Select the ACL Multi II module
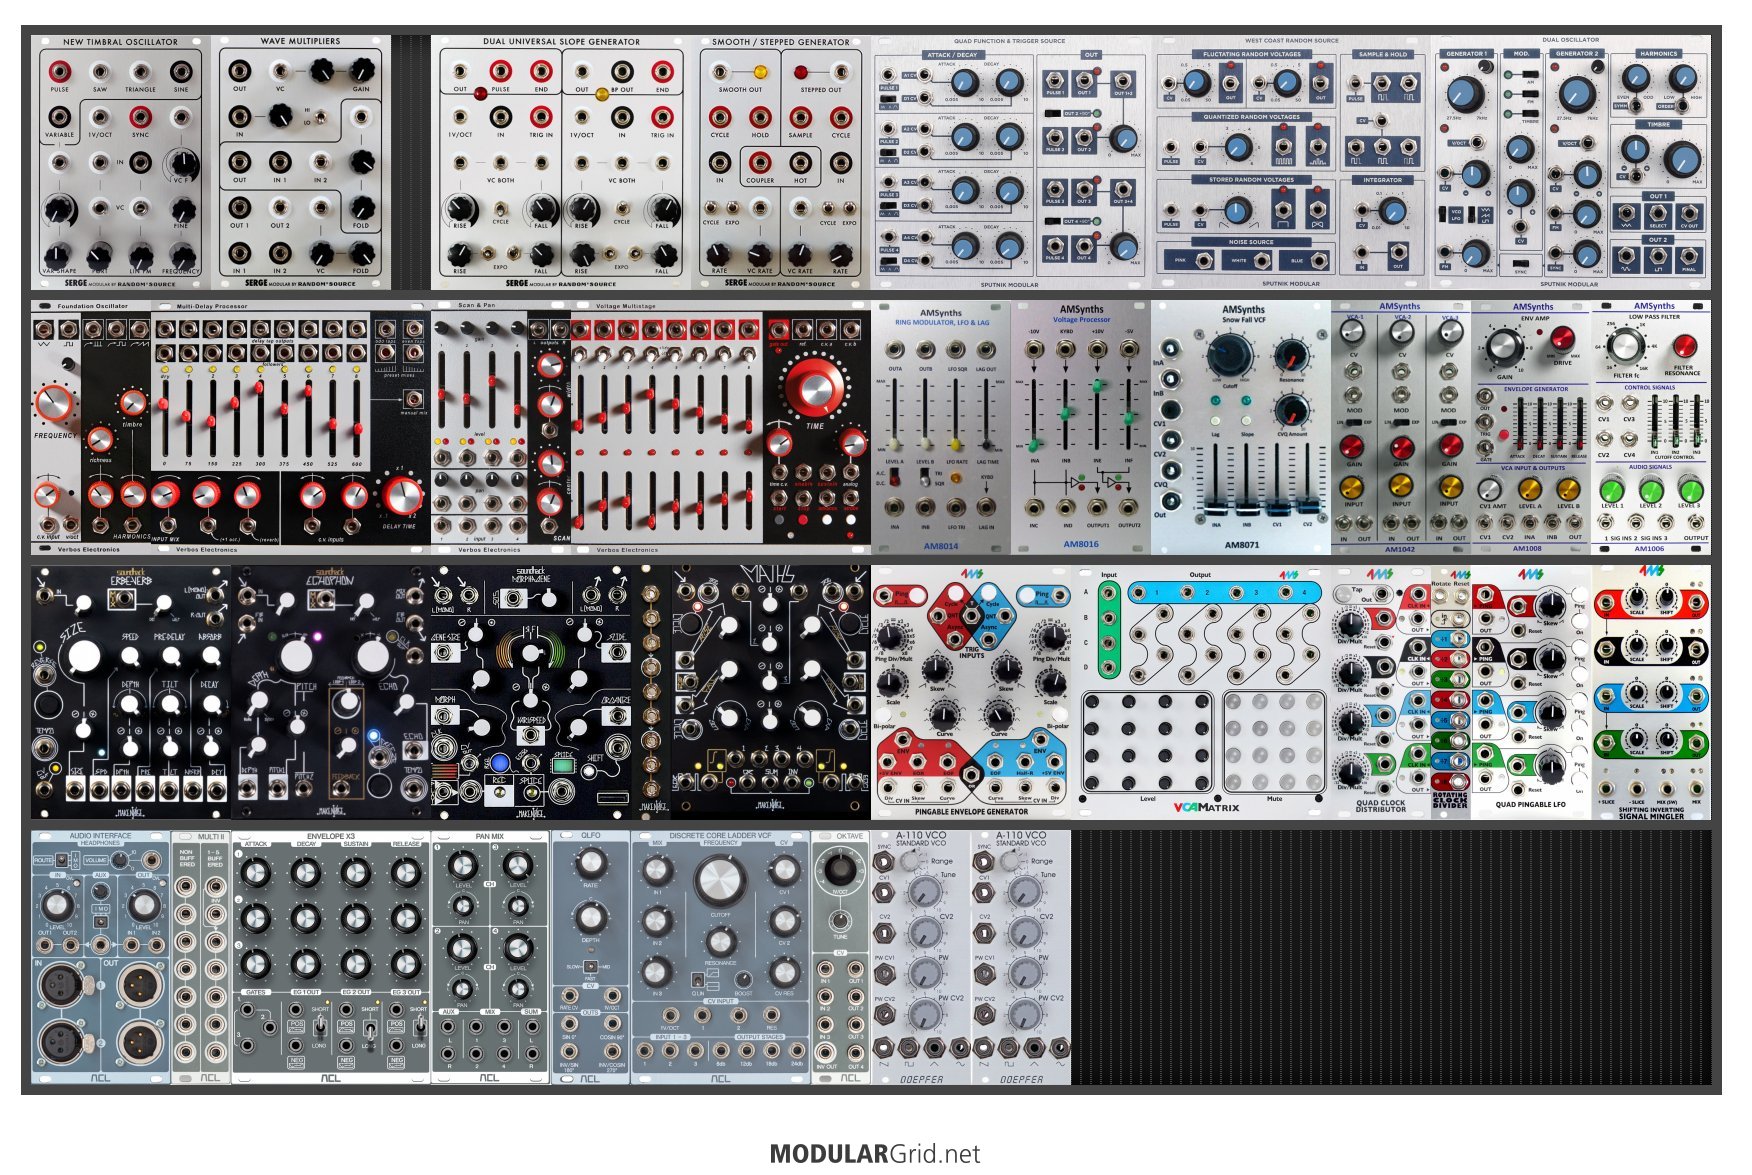This screenshot has height=1175, width=1752. tap(201, 957)
